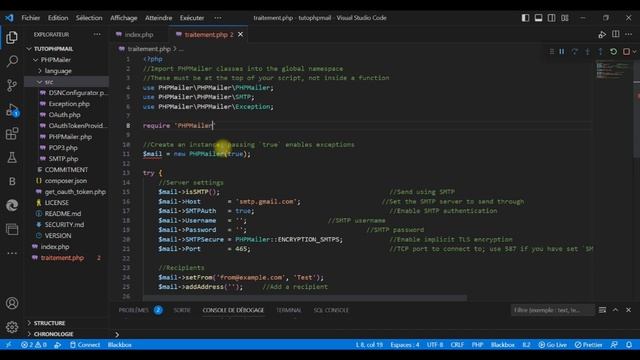Open the Edge browser tools icon in activity bar

(12, 205)
